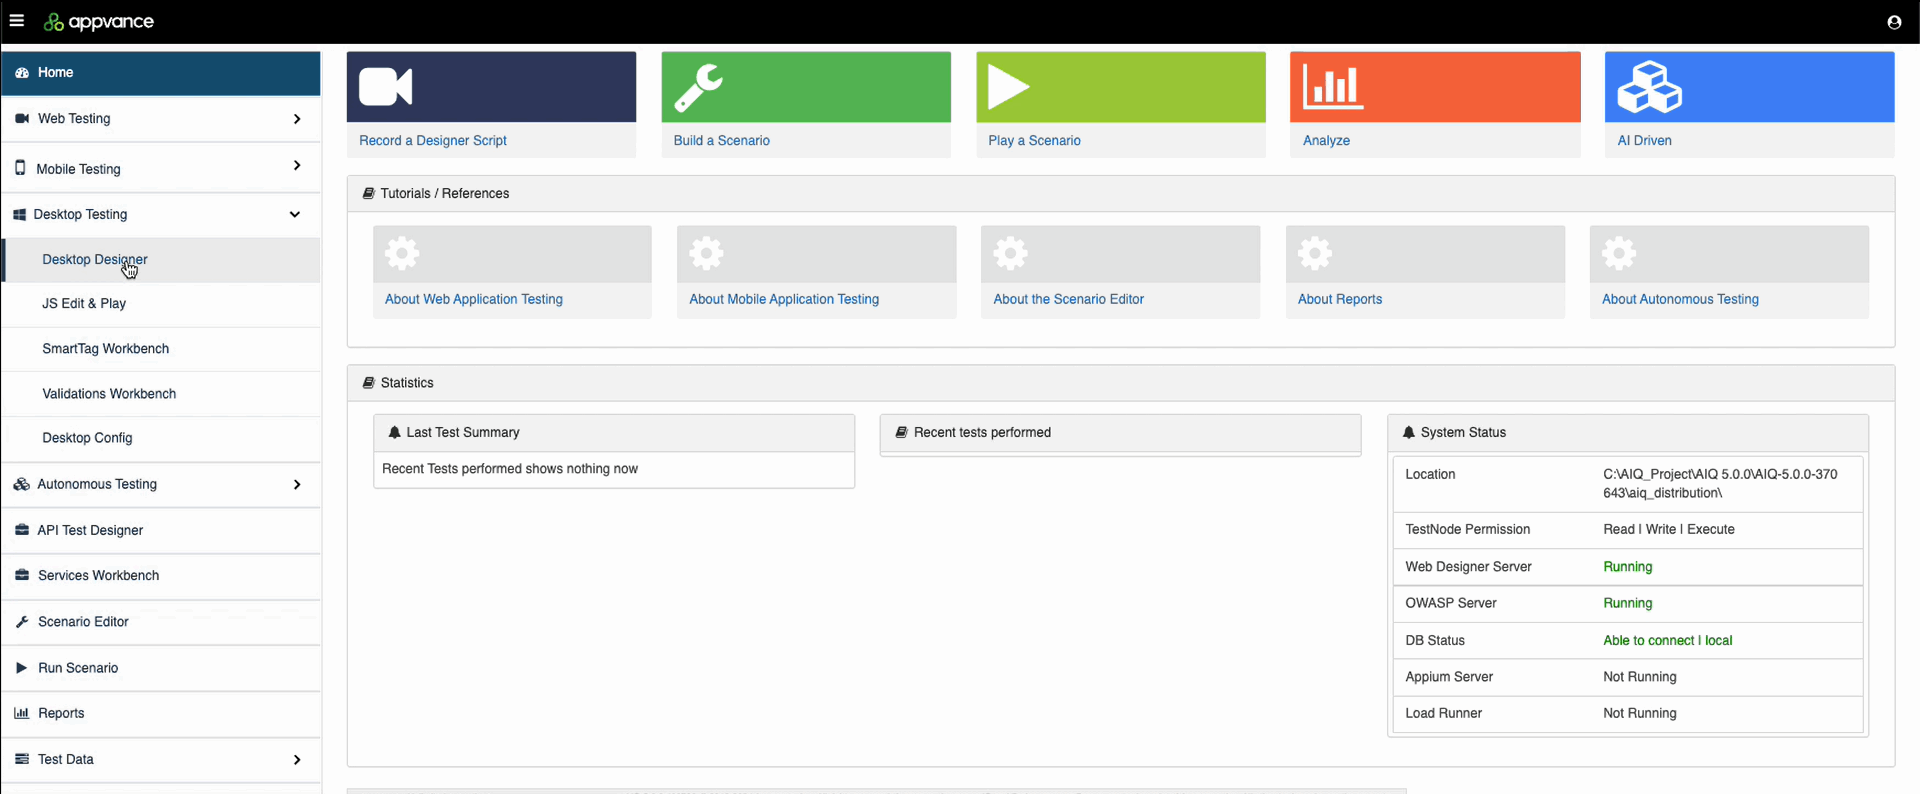
Task: Click the cubes AI Driven tile icon
Action: pos(1649,87)
